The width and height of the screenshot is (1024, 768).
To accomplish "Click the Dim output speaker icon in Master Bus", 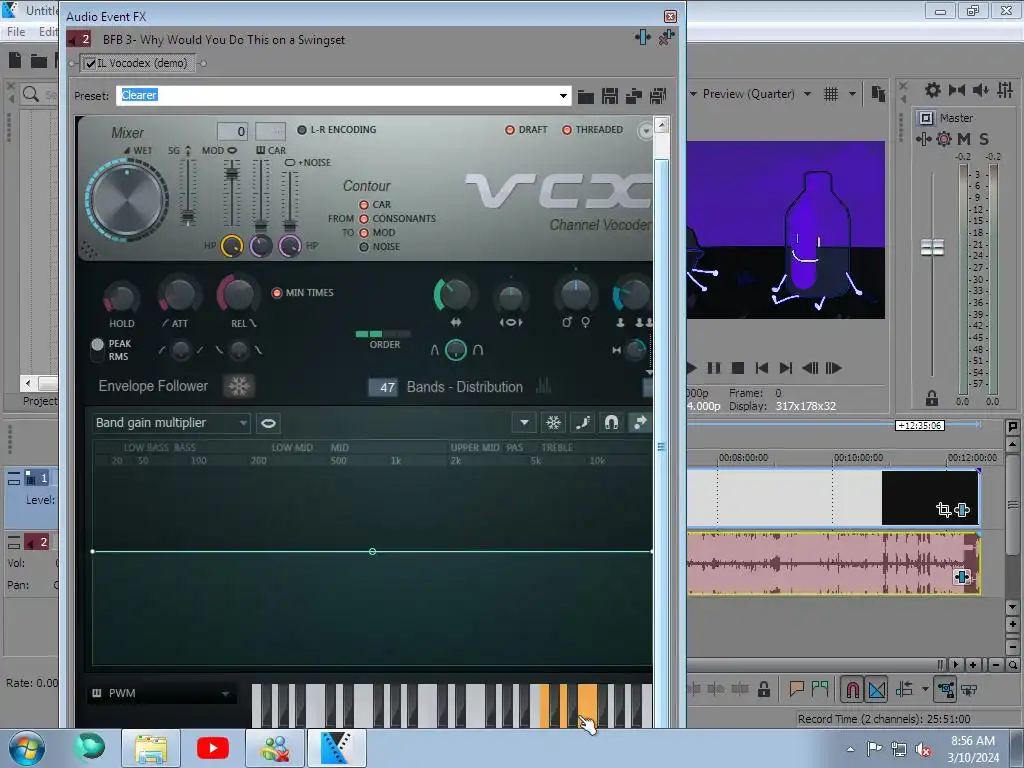I will (x=980, y=90).
